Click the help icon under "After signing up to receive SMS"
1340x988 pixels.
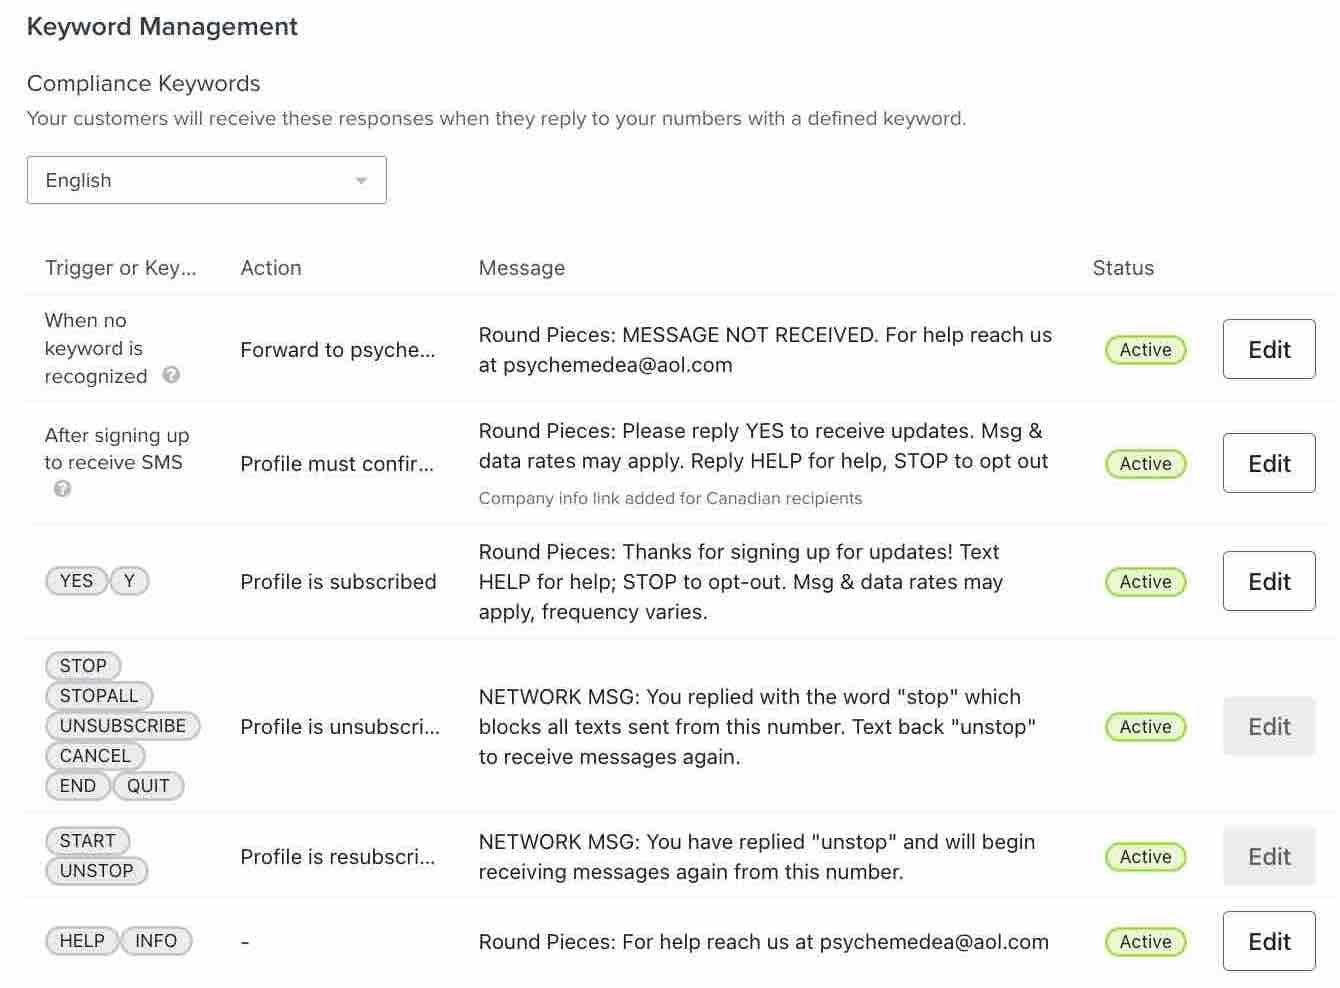pos(62,489)
